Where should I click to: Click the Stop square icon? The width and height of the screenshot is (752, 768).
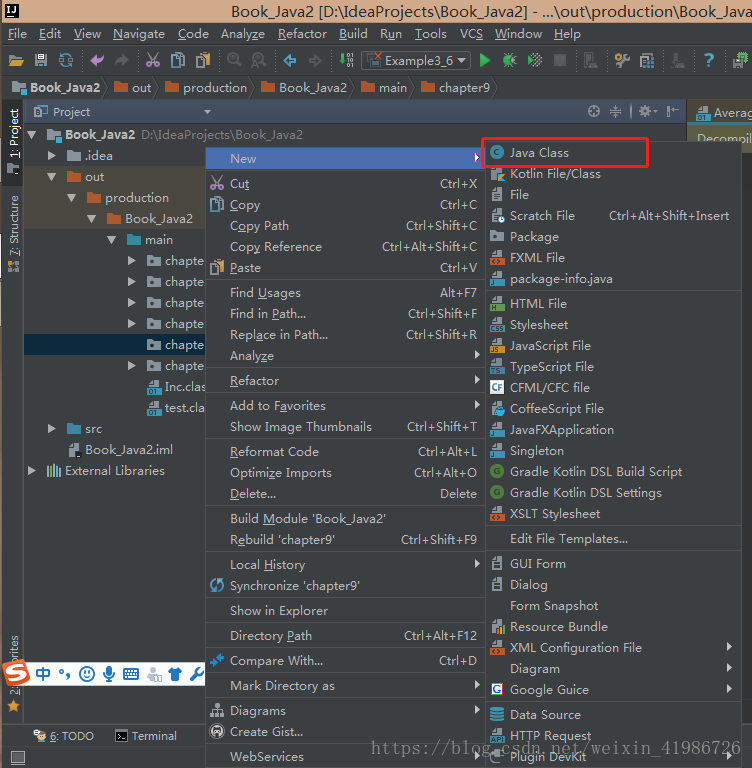coord(559,60)
